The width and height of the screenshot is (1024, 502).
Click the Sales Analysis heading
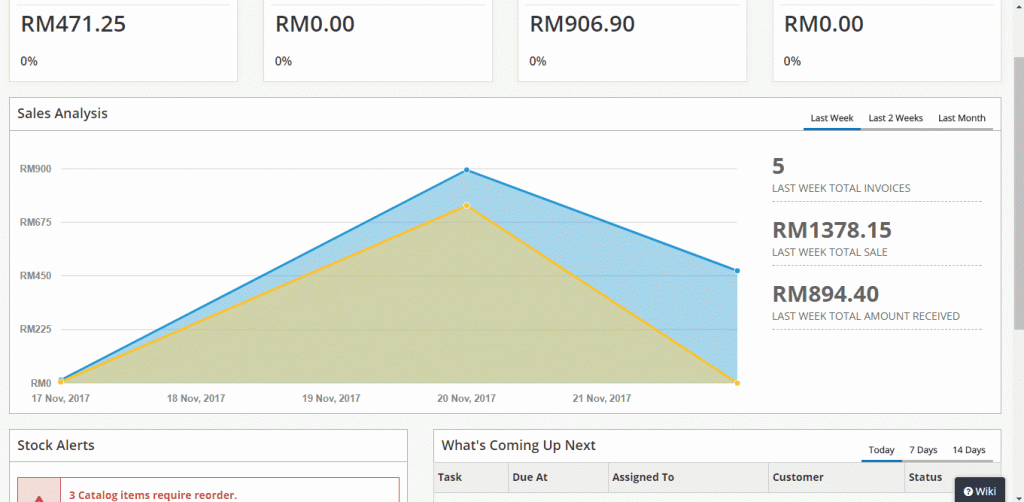[x=63, y=114]
